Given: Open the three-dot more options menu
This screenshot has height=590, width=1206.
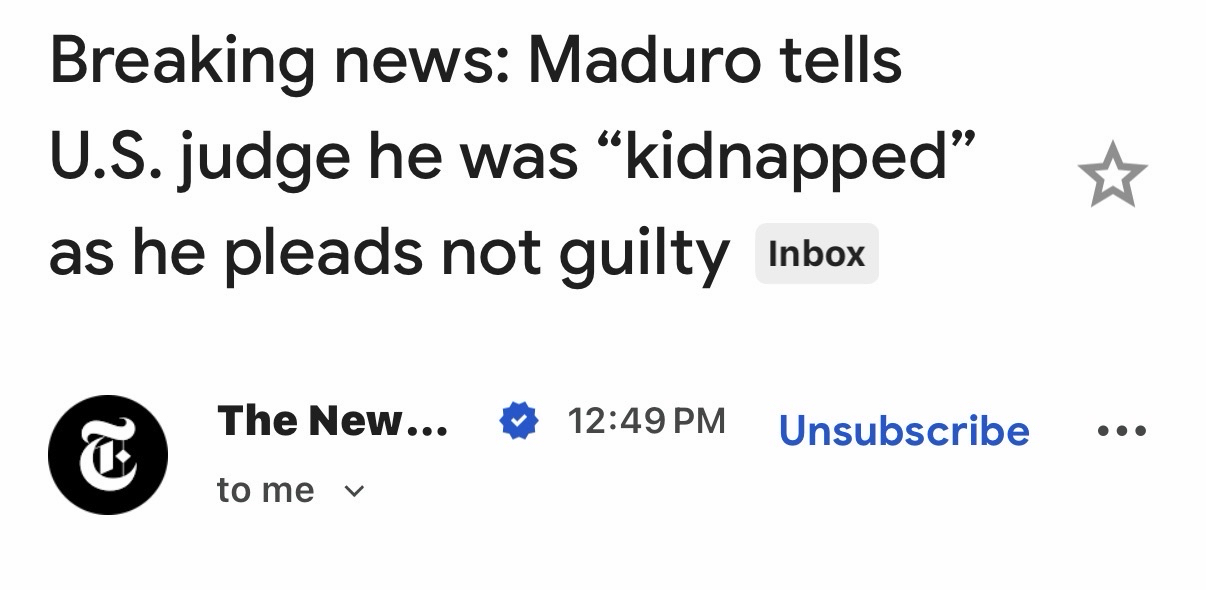Looking at the screenshot, I should 1122,432.
